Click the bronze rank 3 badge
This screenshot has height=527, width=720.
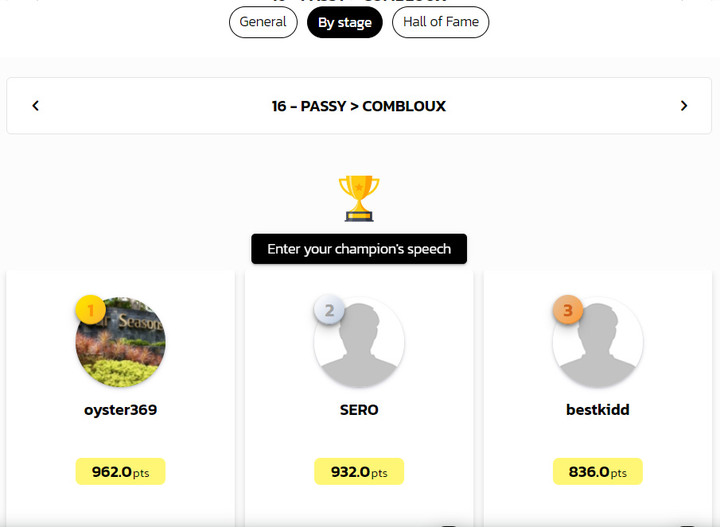pyautogui.click(x=568, y=310)
